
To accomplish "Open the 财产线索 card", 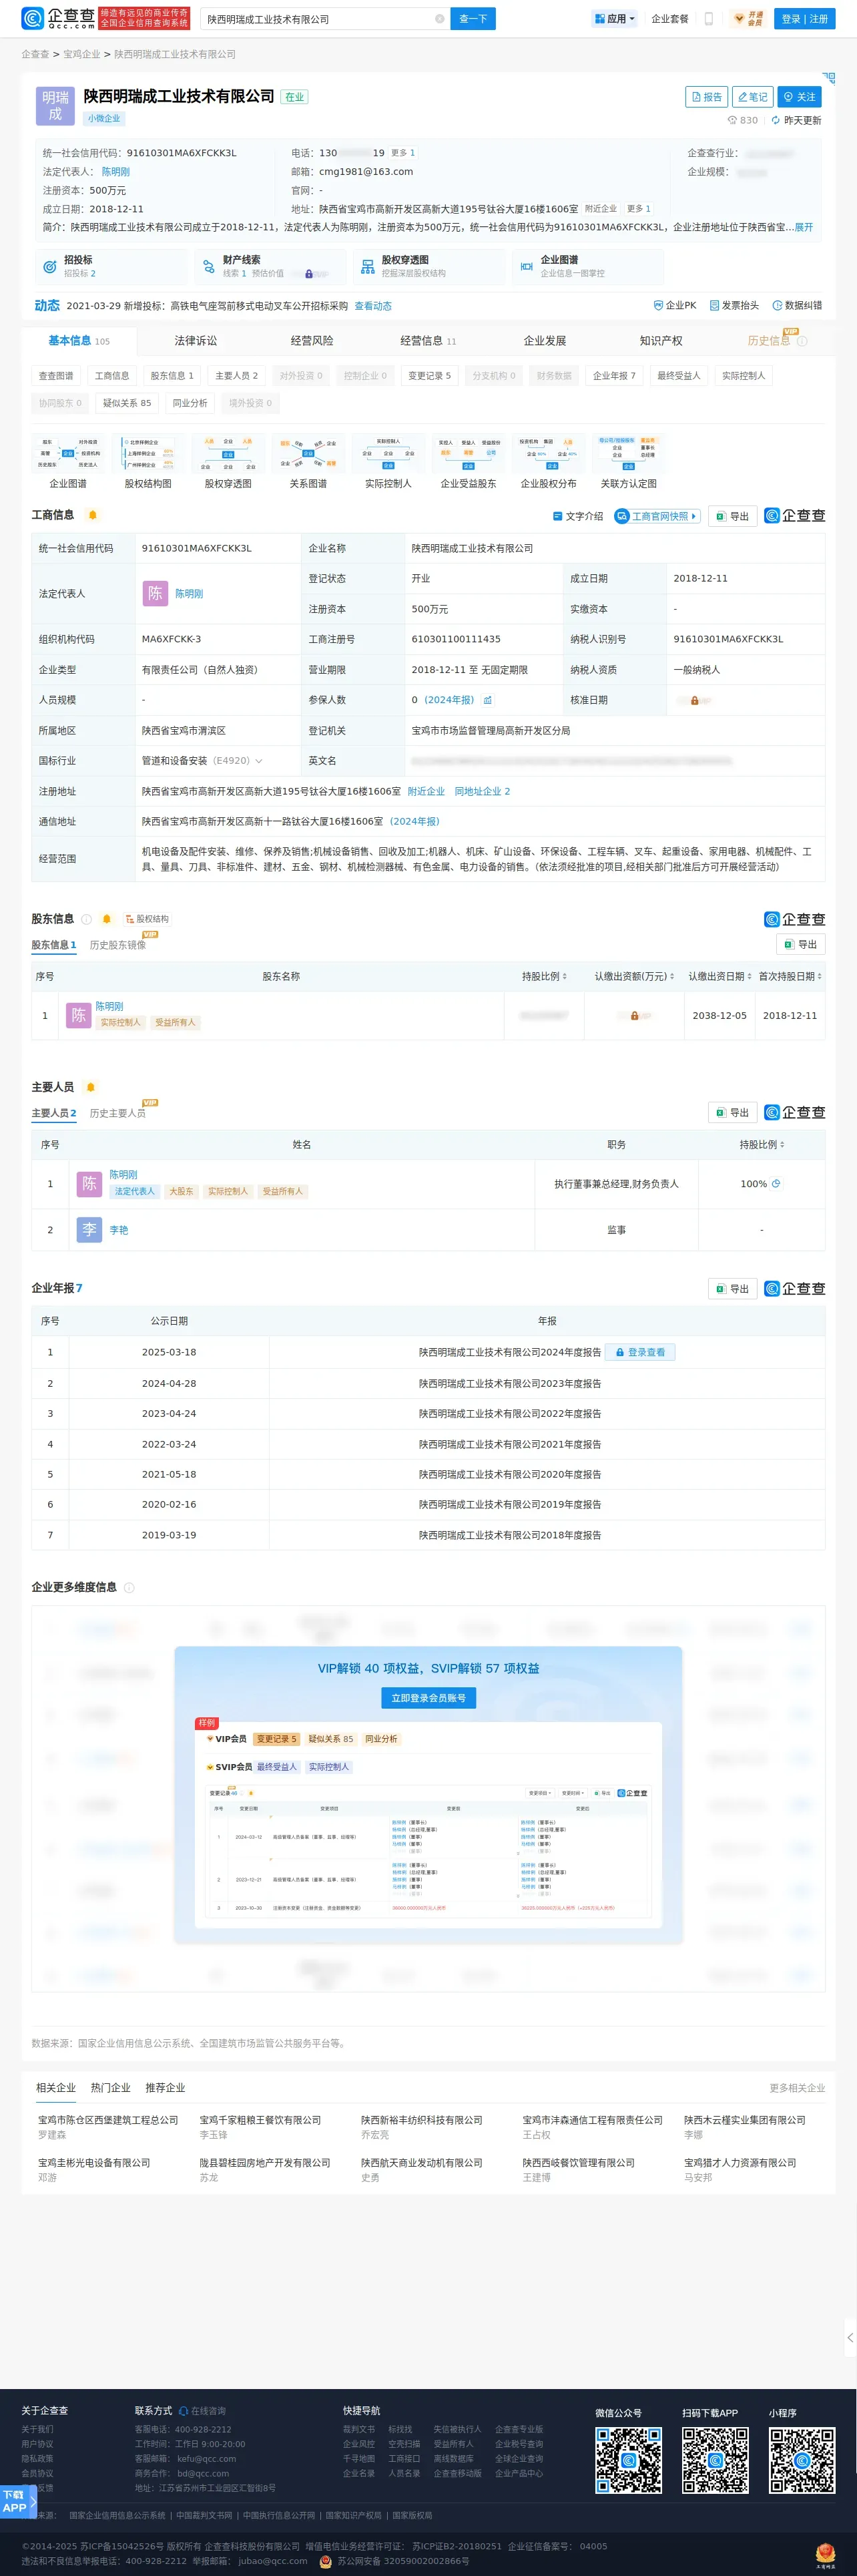I will click(x=270, y=266).
